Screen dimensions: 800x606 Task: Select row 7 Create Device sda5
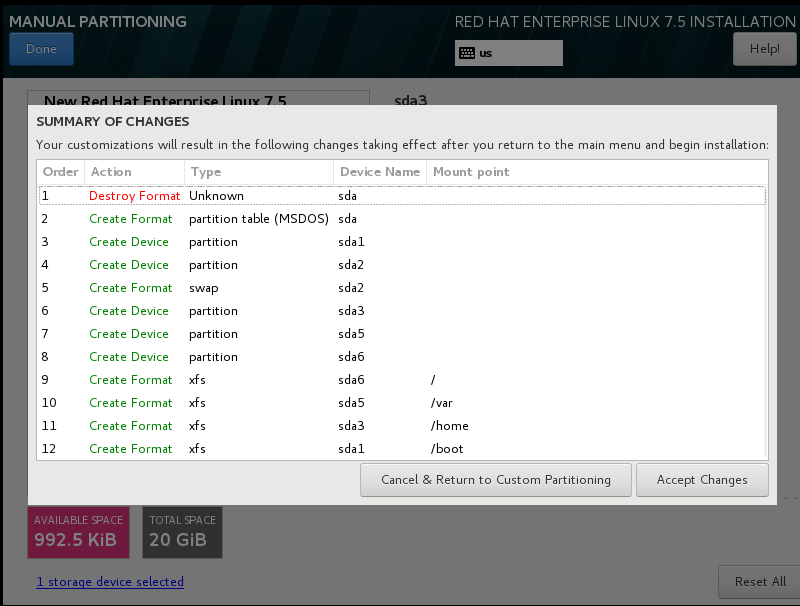click(x=403, y=334)
